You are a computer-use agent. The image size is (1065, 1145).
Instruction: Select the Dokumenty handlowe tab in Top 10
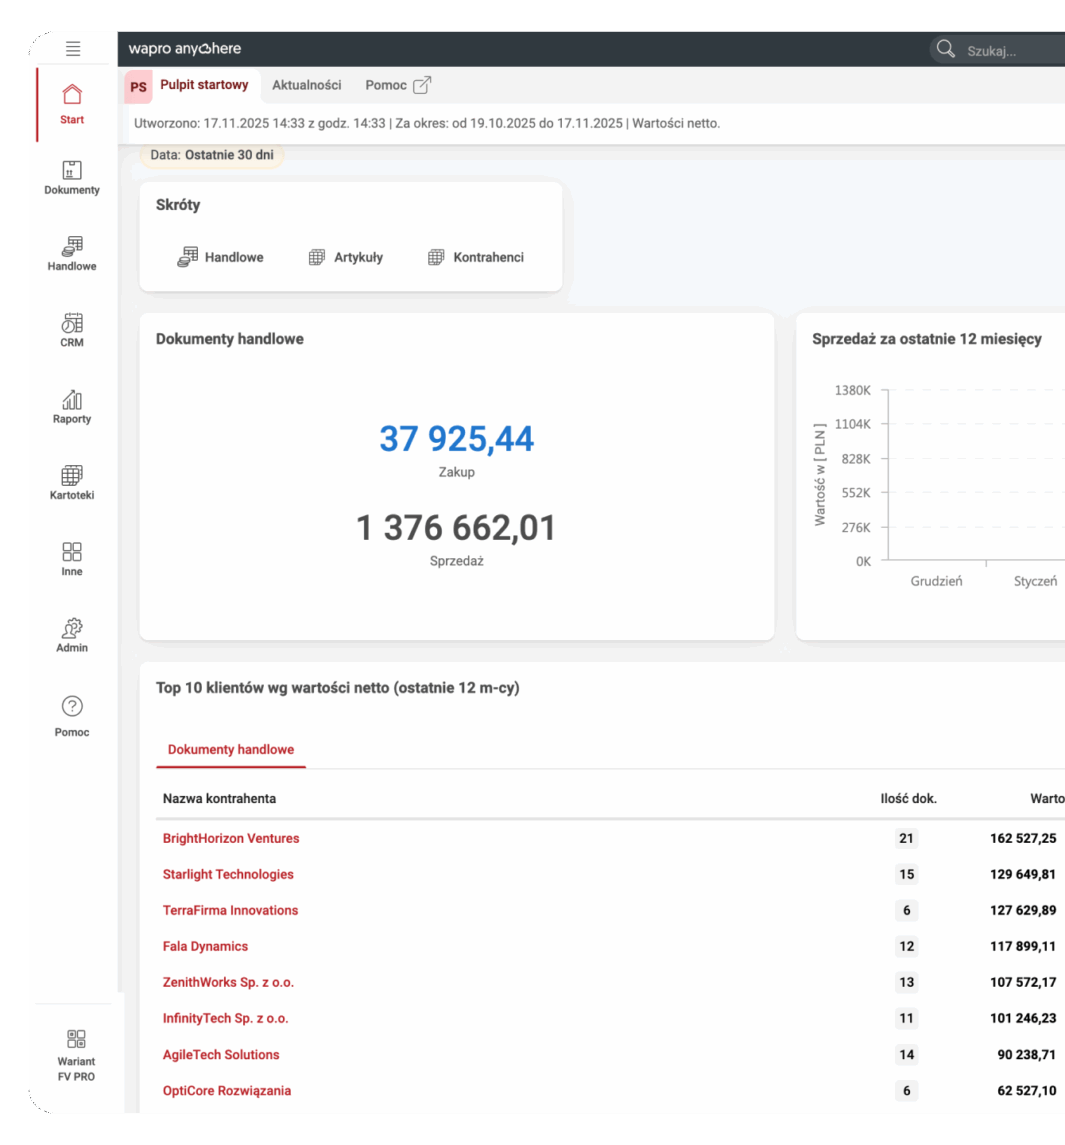(x=230, y=749)
